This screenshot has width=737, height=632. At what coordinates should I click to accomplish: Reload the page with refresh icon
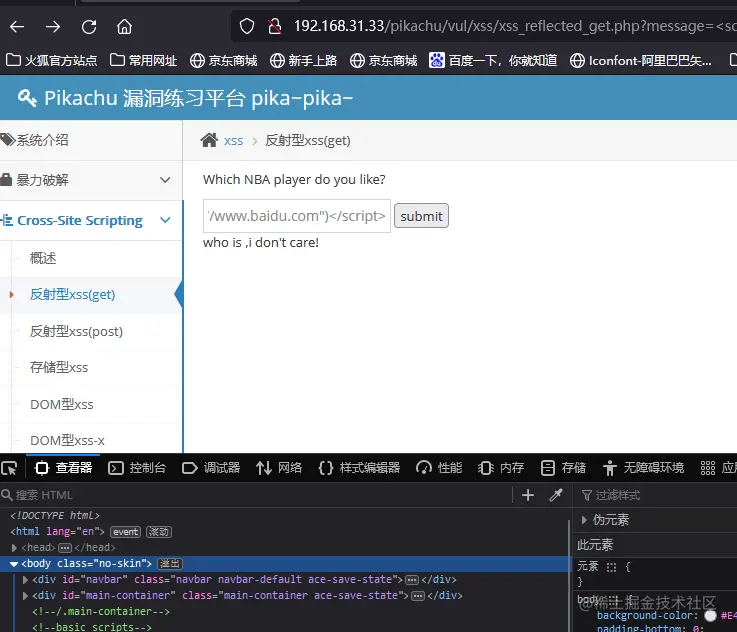pyautogui.click(x=89, y=27)
